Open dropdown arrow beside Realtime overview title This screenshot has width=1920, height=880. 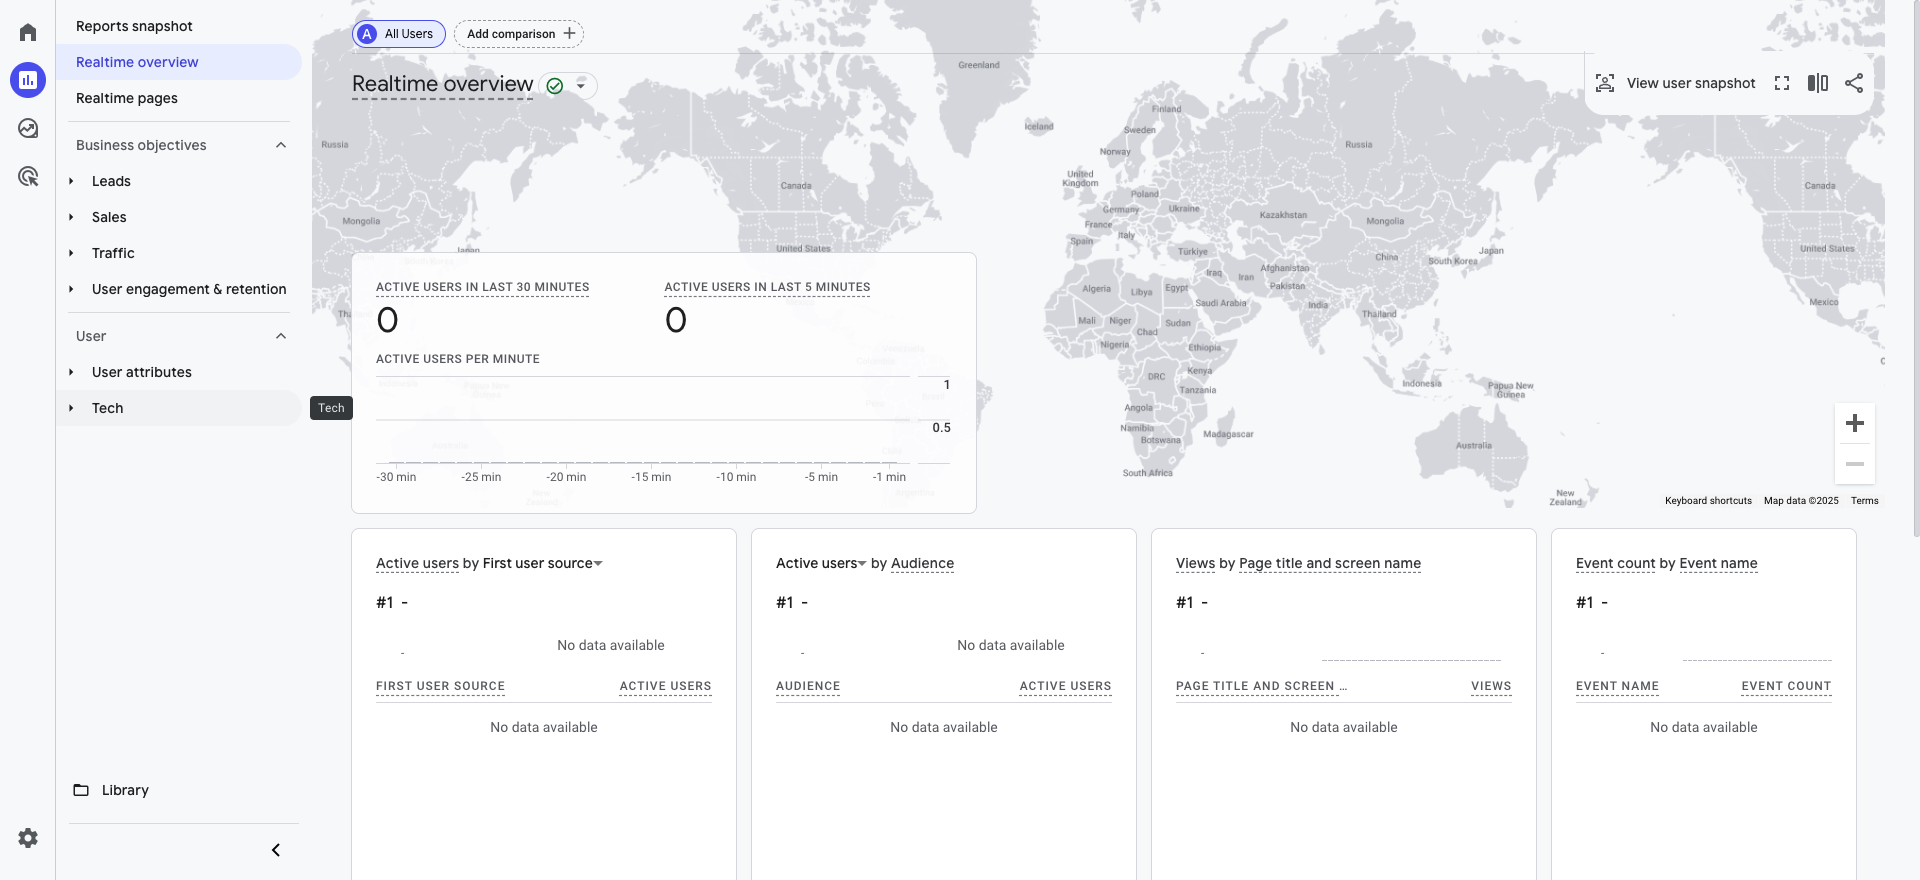click(581, 86)
